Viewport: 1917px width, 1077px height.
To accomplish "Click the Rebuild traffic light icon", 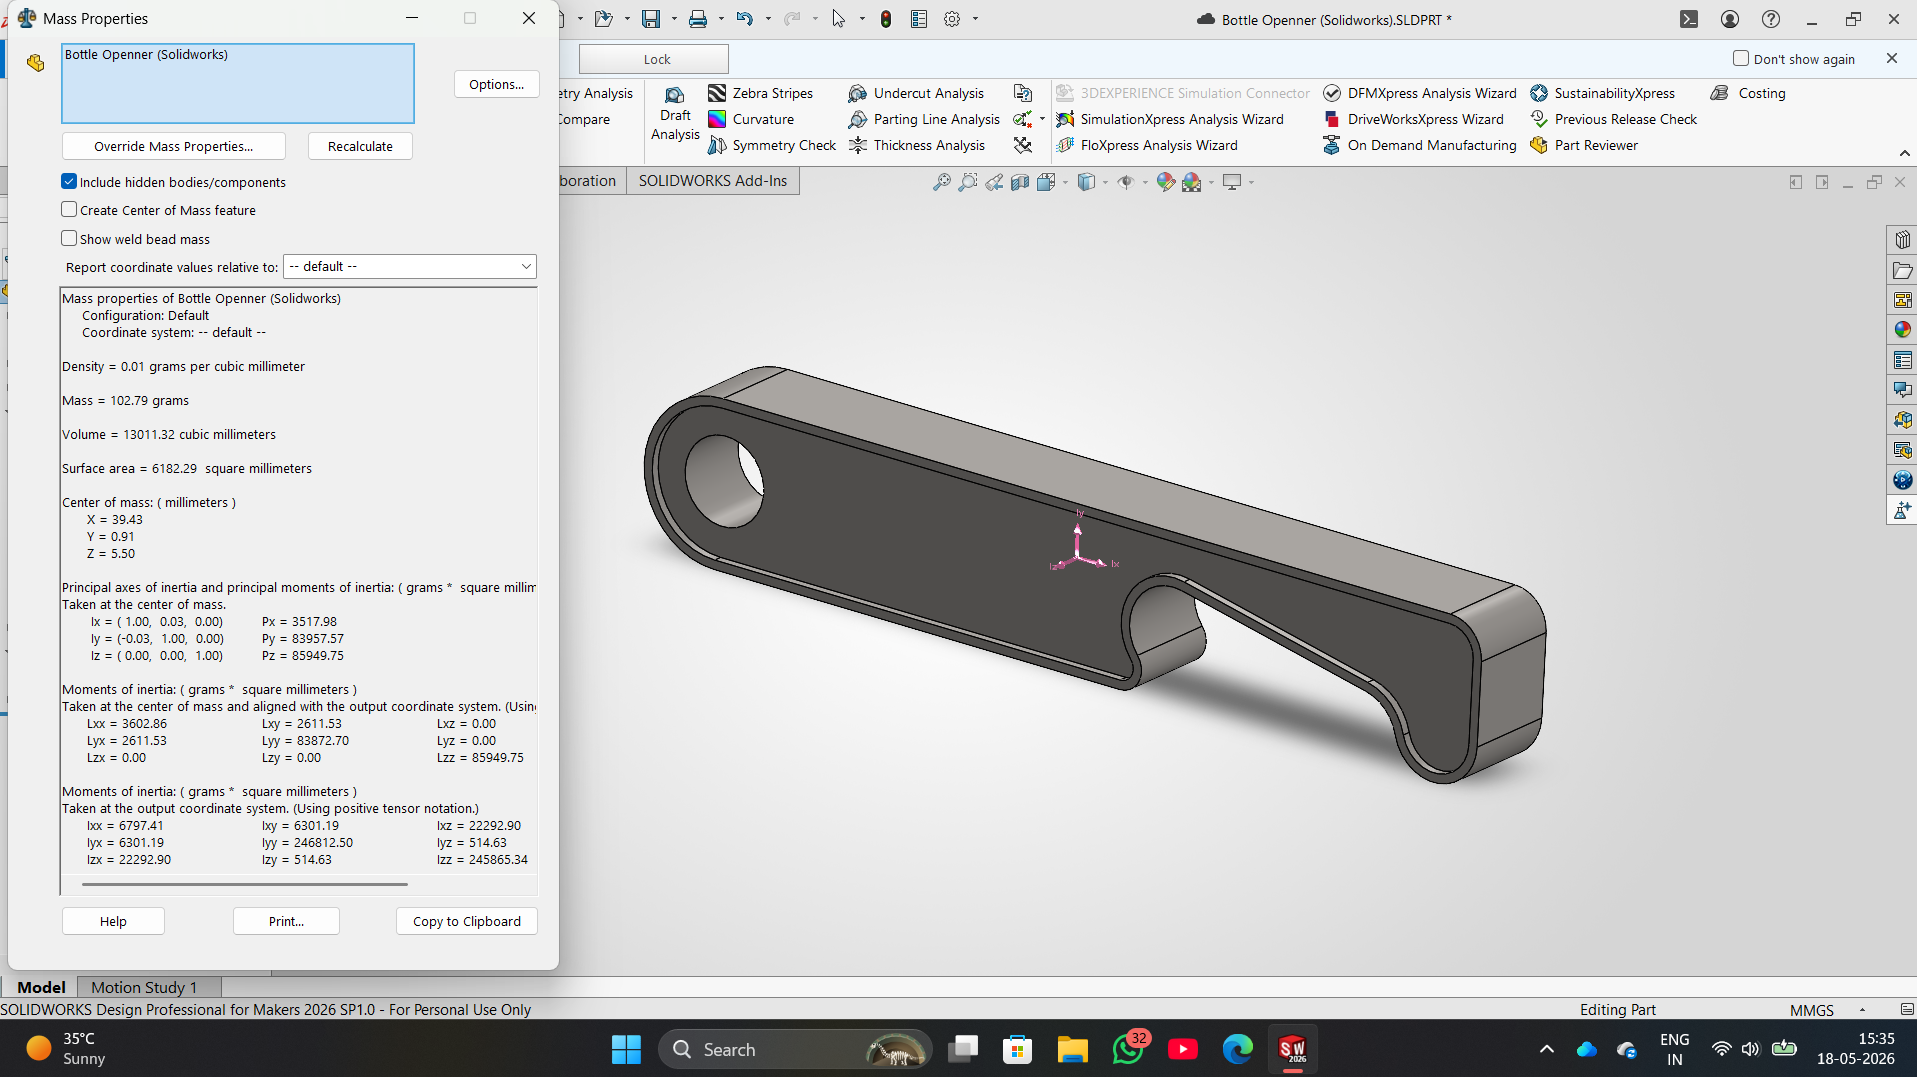I will coord(886,19).
